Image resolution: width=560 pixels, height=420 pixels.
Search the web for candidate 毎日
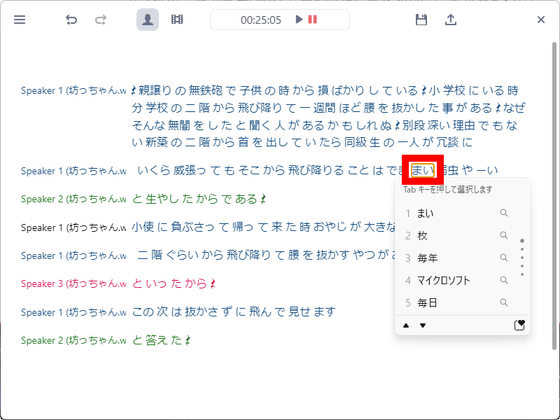click(x=504, y=303)
